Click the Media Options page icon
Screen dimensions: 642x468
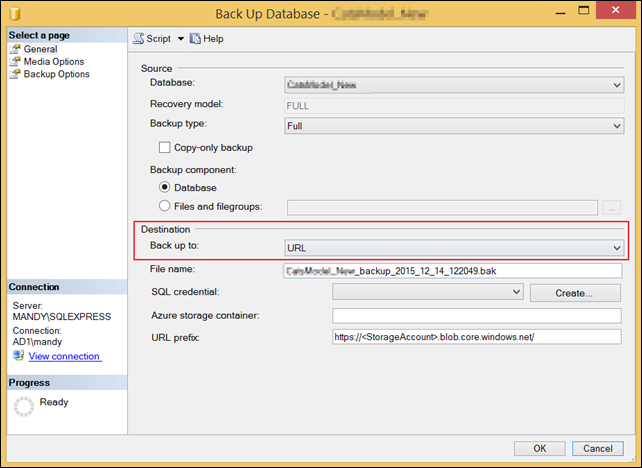click(x=15, y=62)
